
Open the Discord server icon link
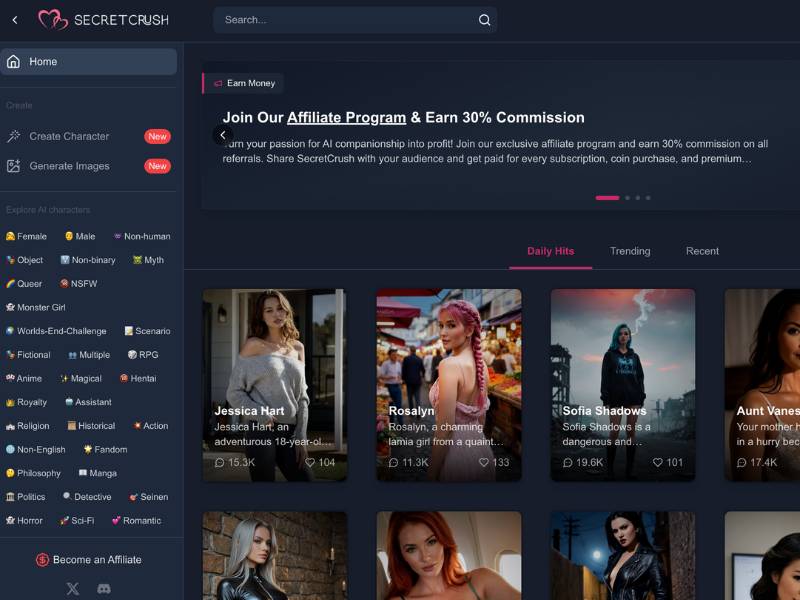(x=103, y=589)
